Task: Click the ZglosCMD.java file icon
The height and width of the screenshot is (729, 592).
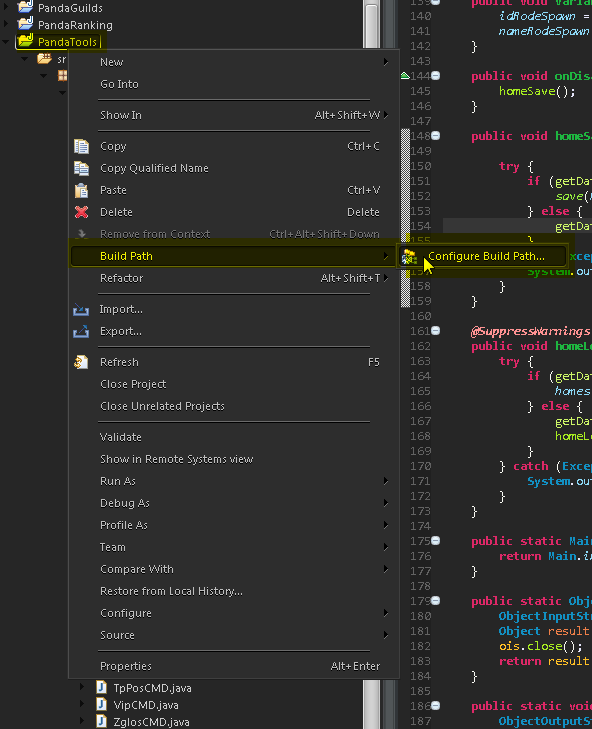Action: pyautogui.click(x=101, y=722)
